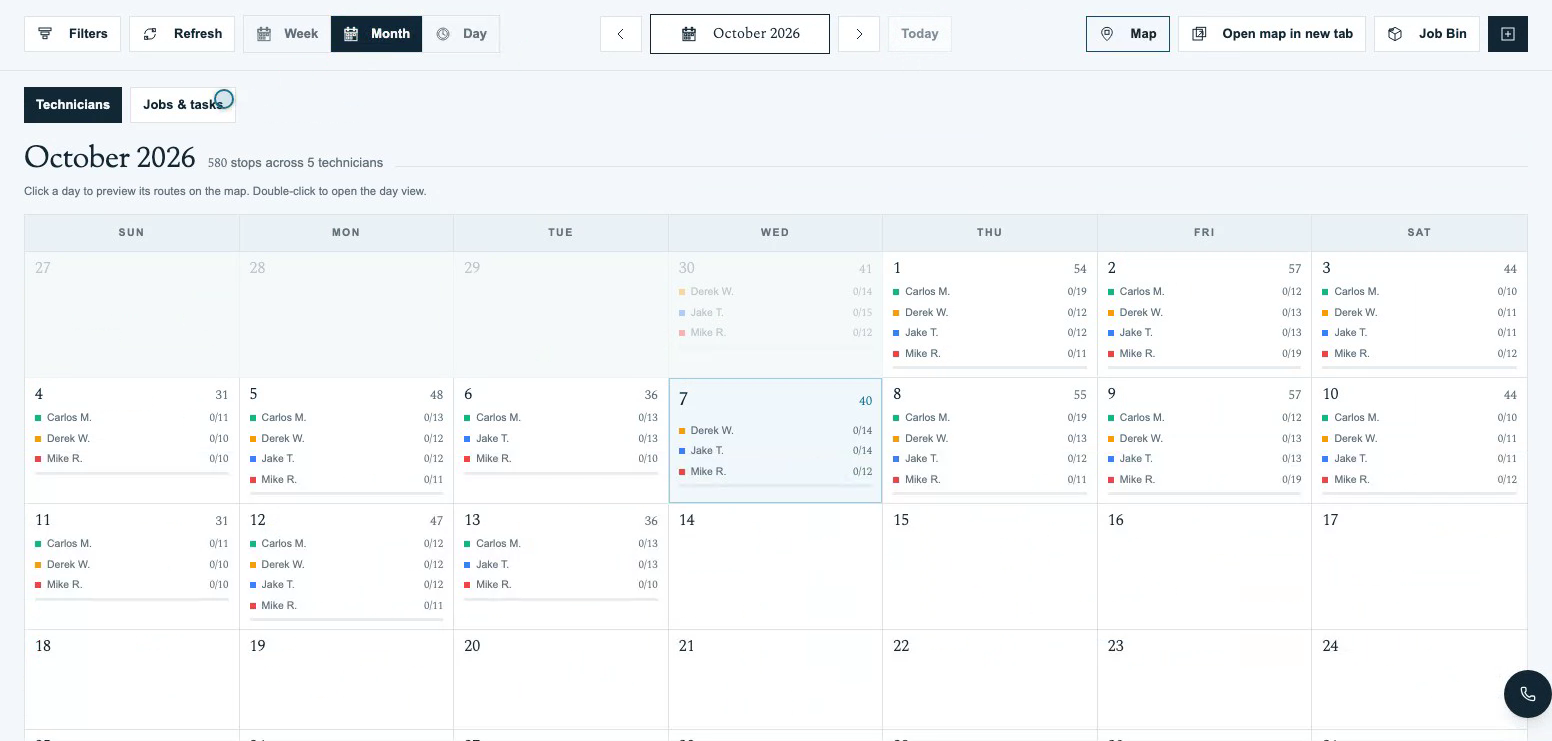Select day cell October 3
Viewport: 1552px width, 741px height.
(1419, 314)
